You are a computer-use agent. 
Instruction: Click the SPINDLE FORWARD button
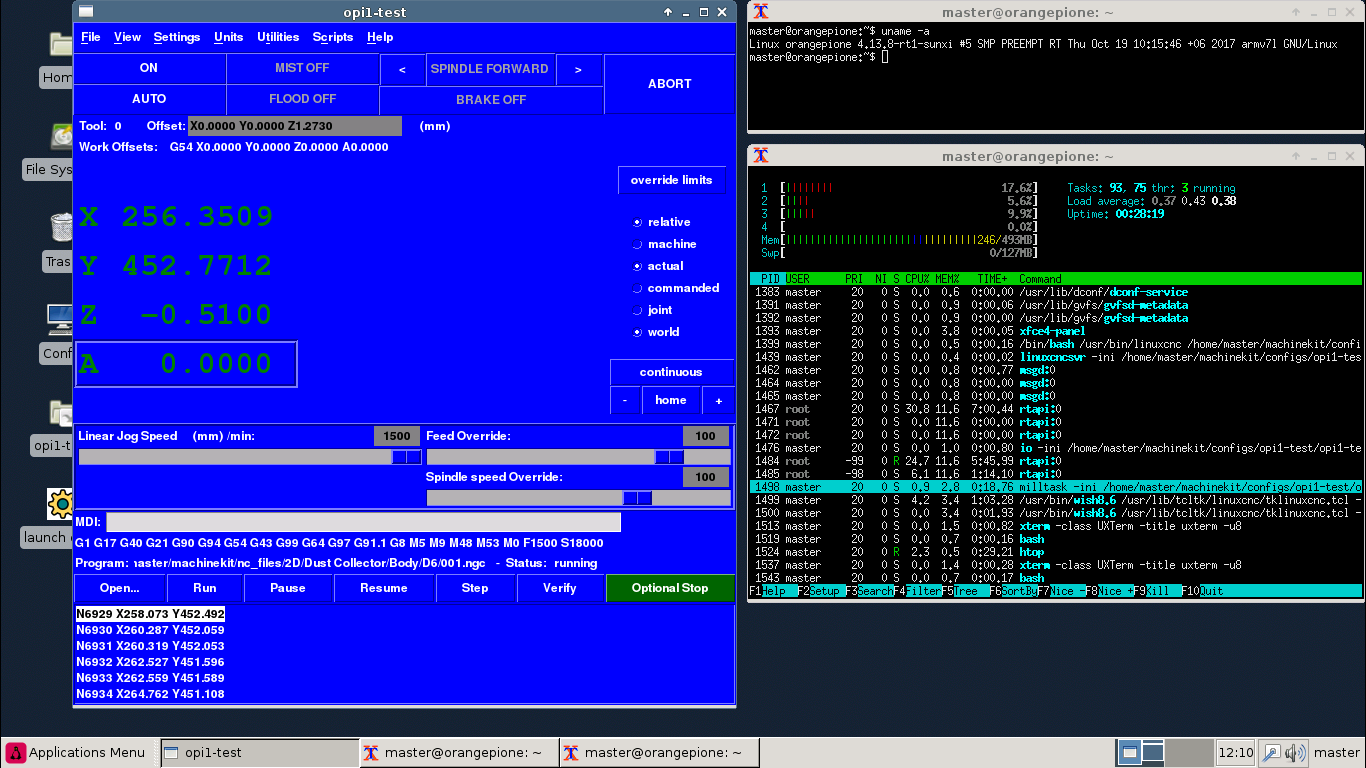pos(490,69)
